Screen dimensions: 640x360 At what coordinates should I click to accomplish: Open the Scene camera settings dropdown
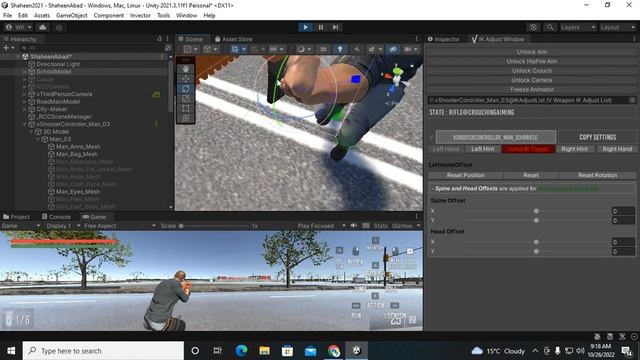tap(411, 49)
